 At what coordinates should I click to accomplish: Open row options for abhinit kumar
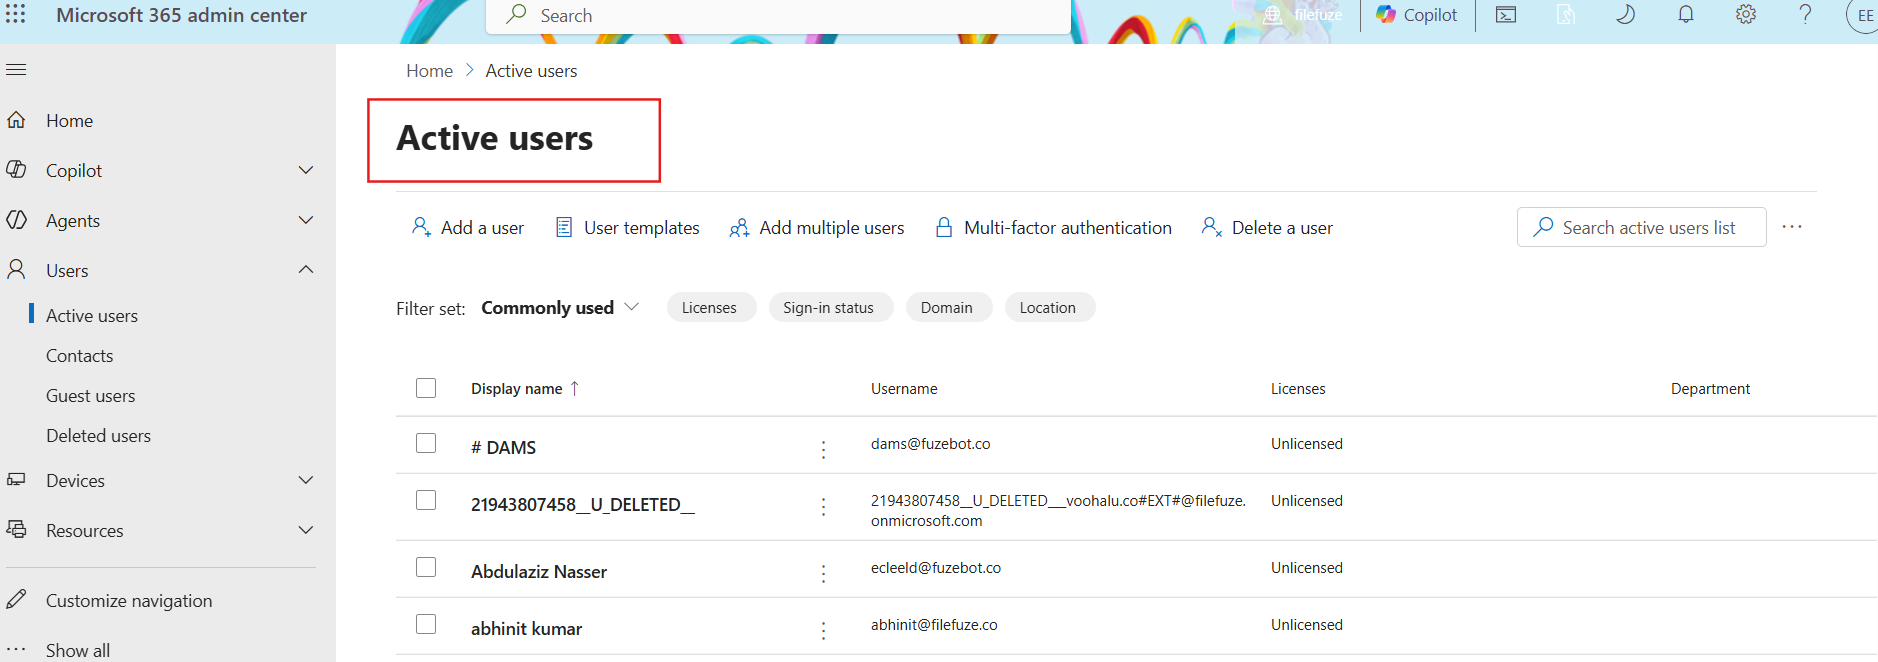(x=824, y=631)
